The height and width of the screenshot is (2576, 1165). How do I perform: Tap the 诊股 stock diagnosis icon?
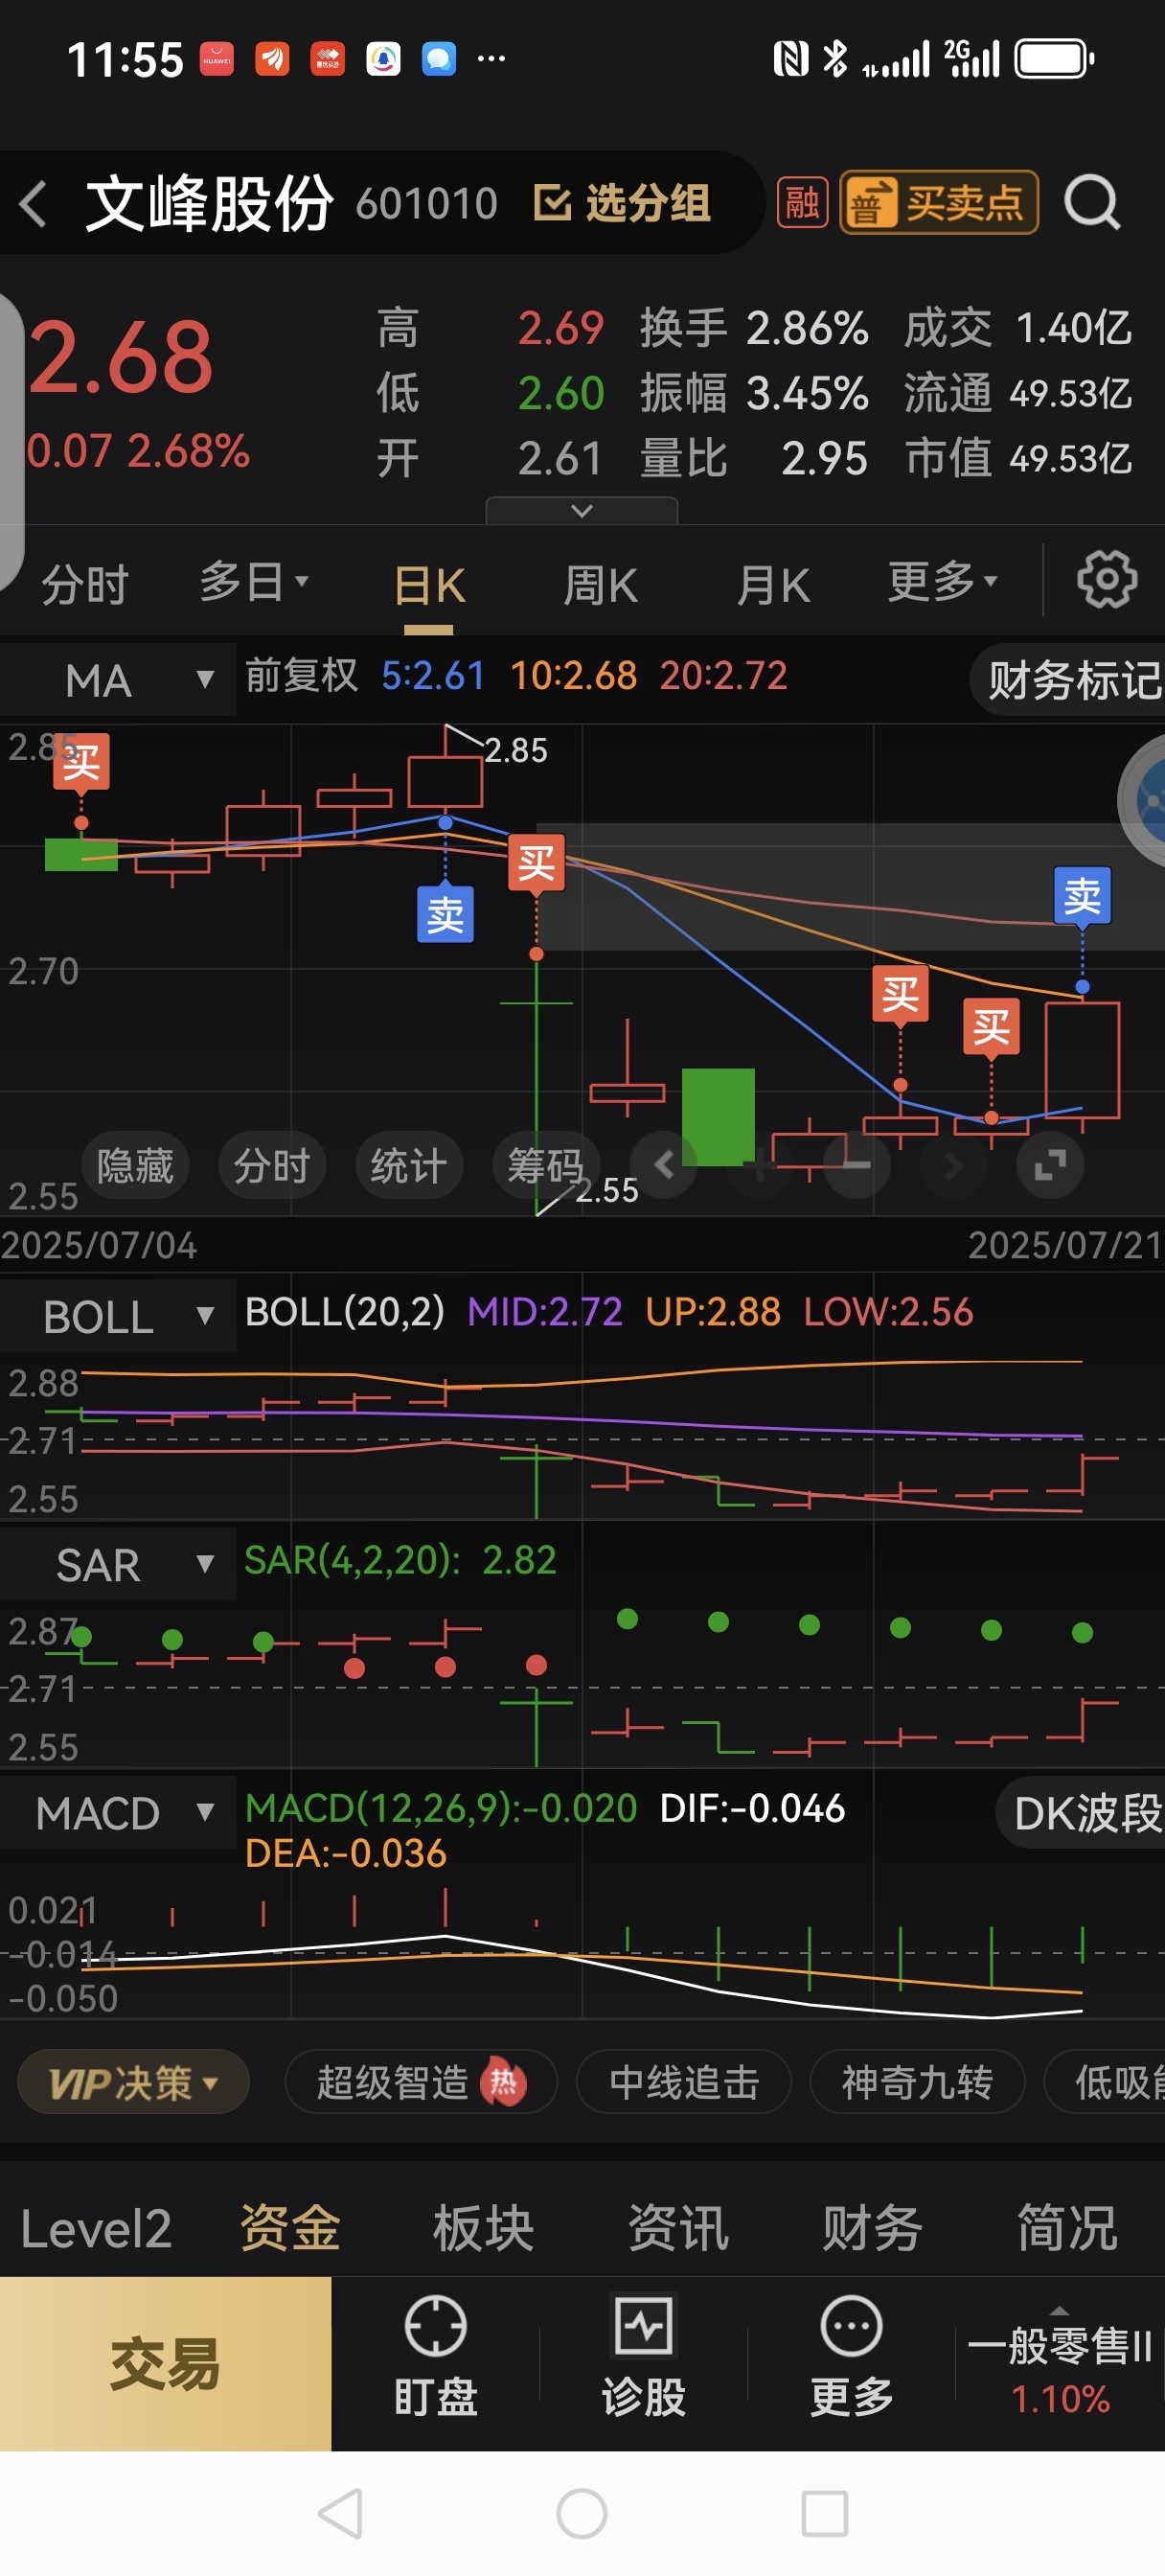643,2356
